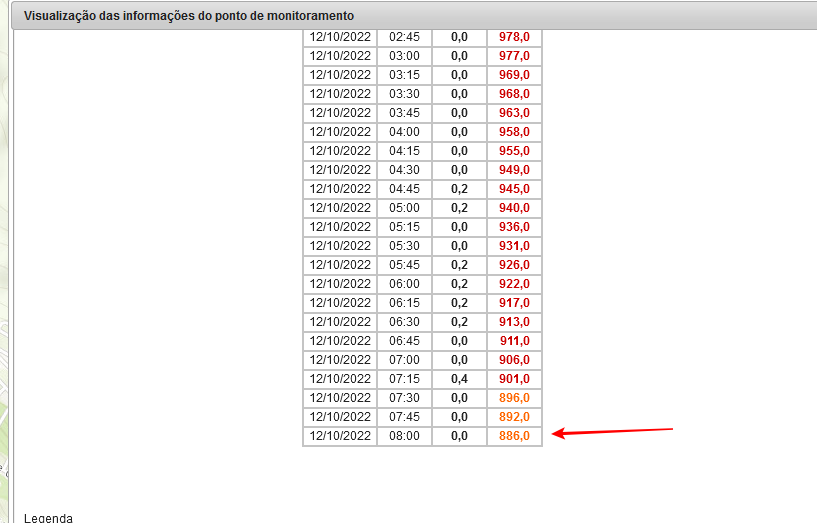Select the orange 896,0 value cell
Screen dimensions: 817x523
[514, 398]
